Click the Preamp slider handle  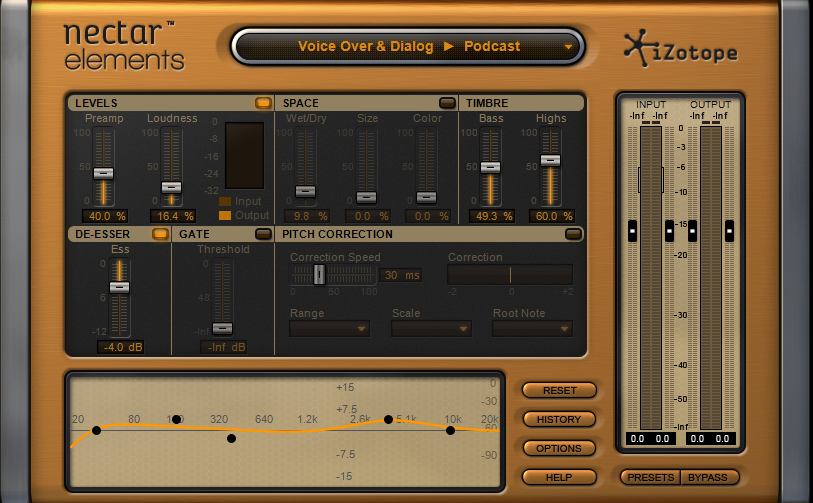click(x=103, y=173)
